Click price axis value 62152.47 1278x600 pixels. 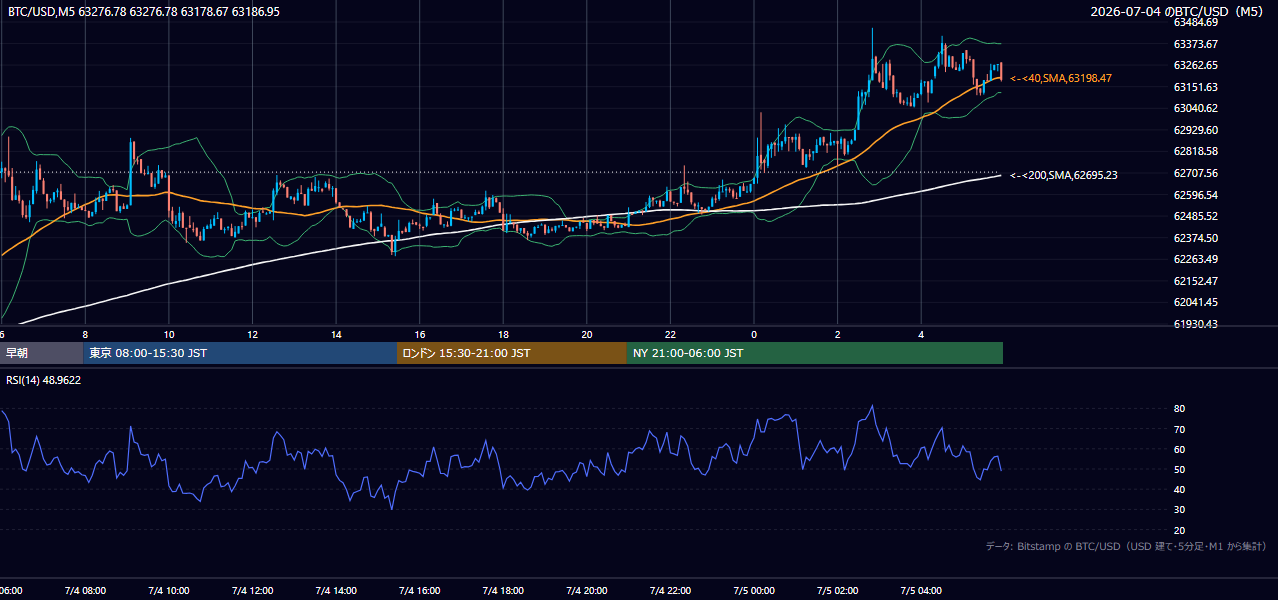(1195, 281)
